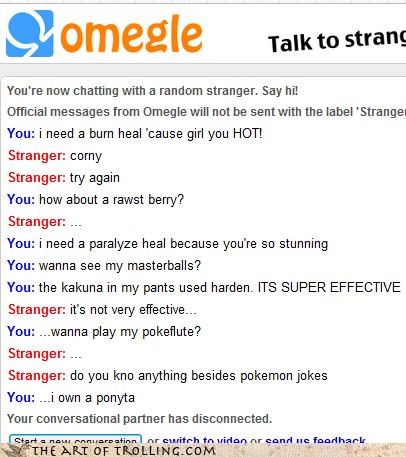Click the 'it's not very effective' reply
406x457 pixels.
point(102,310)
